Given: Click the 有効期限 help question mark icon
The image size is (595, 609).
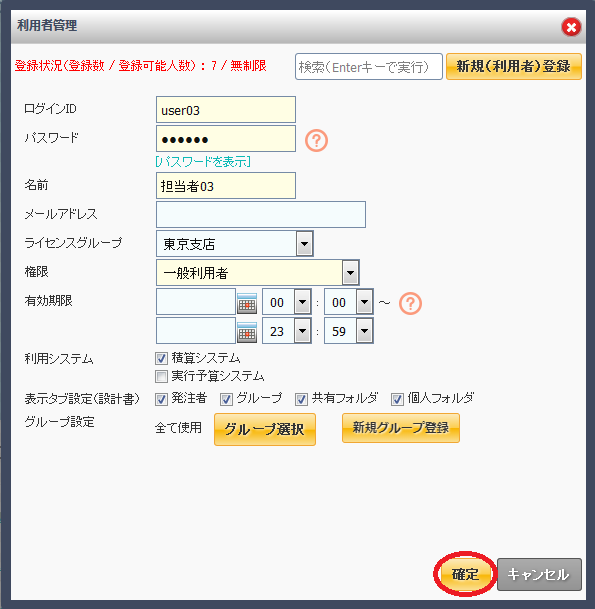Looking at the screenshot, I should (x=410, y=303).
